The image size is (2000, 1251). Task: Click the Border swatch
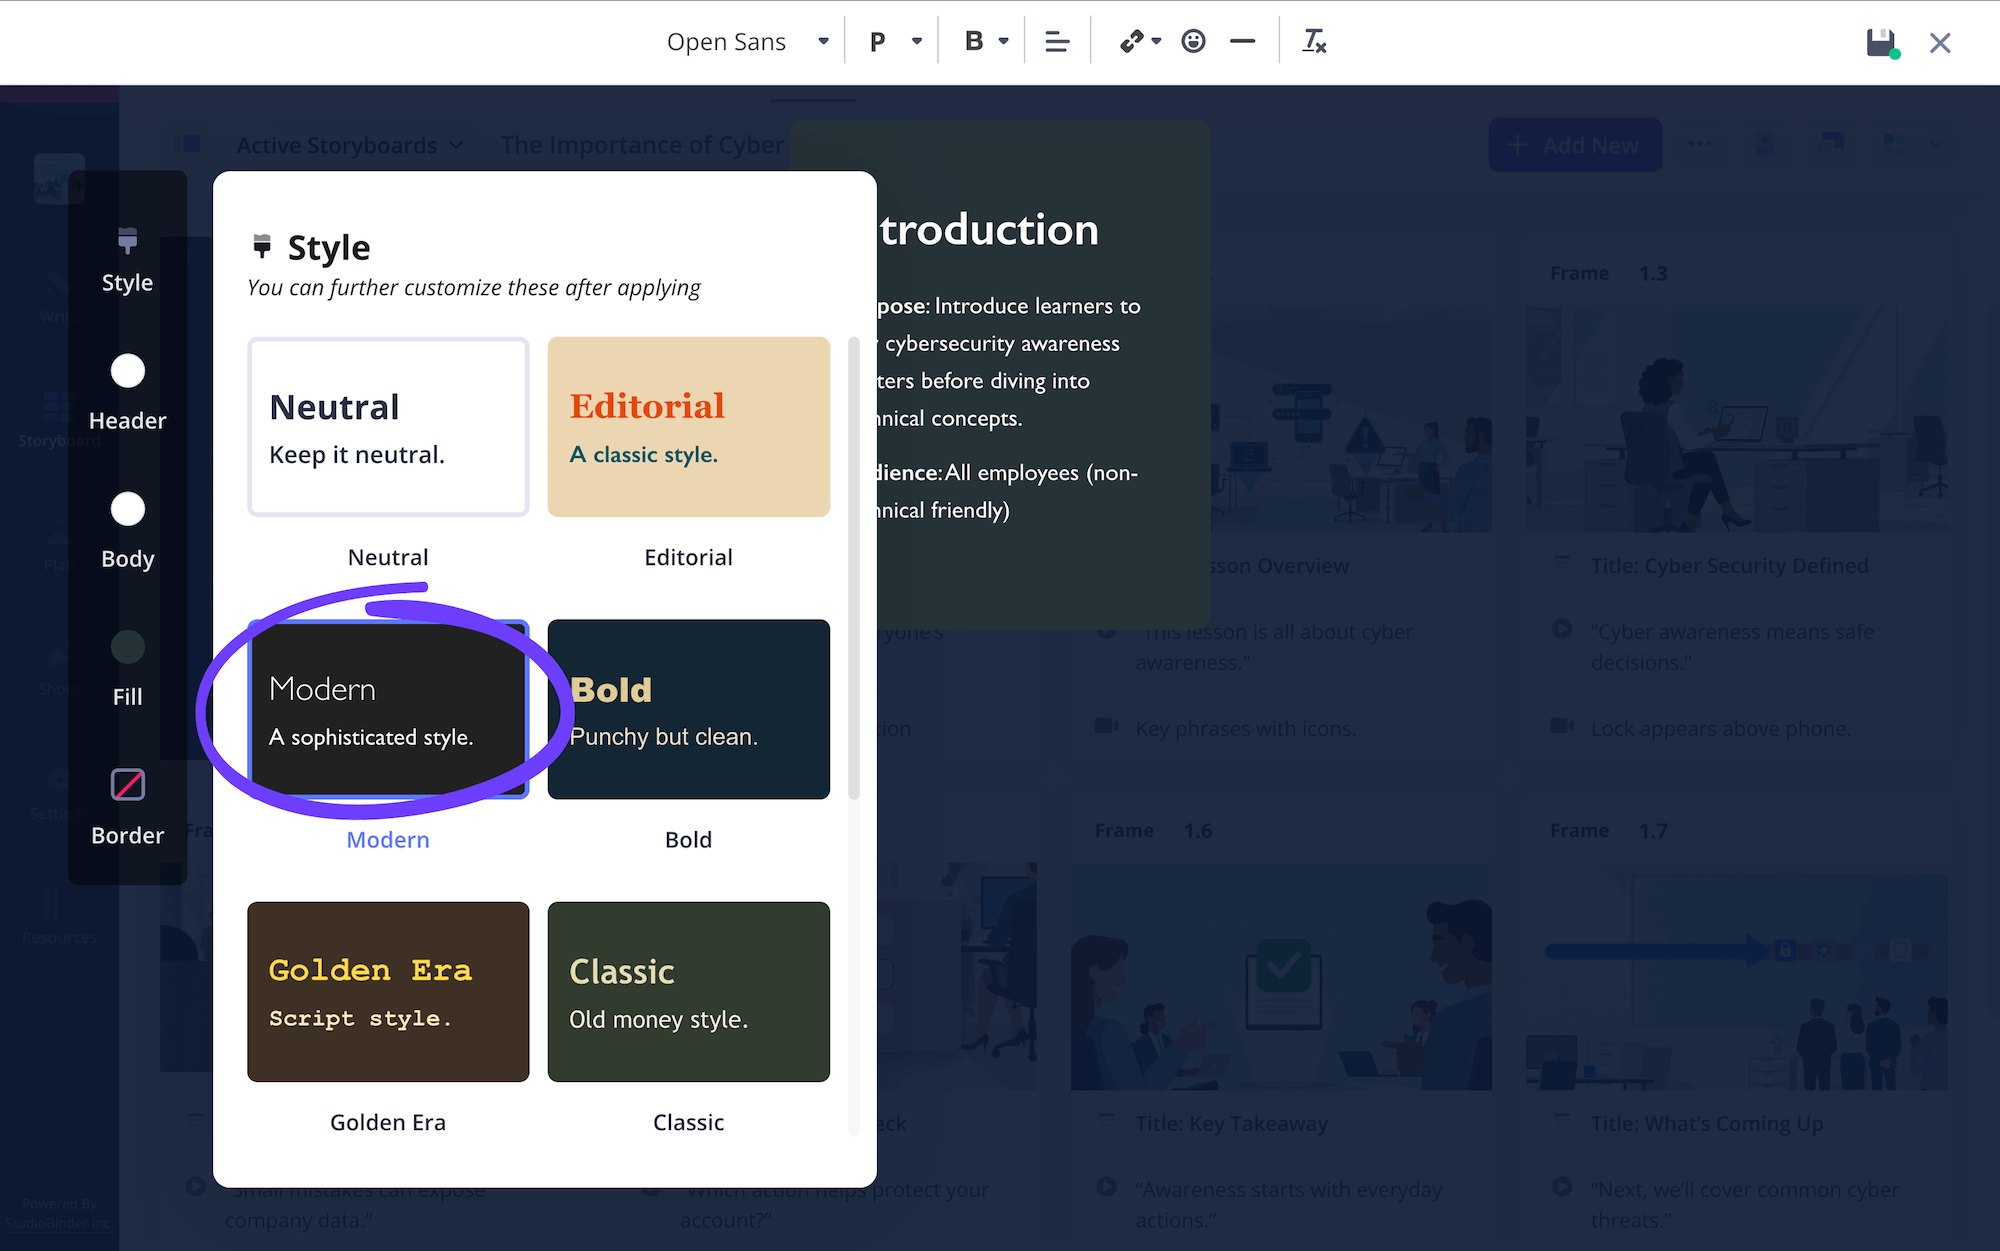point(127,785)
